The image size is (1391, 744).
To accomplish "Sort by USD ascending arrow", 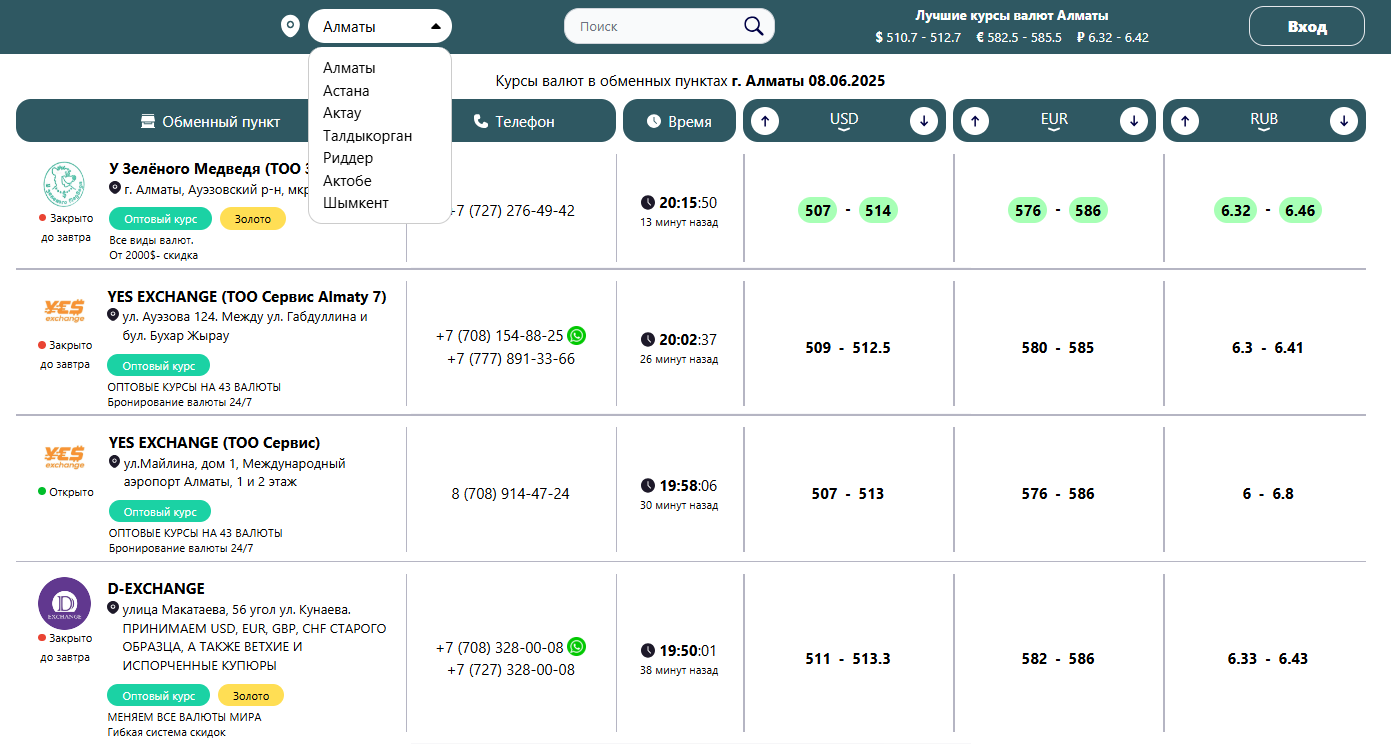I will [x=764, y=121].
